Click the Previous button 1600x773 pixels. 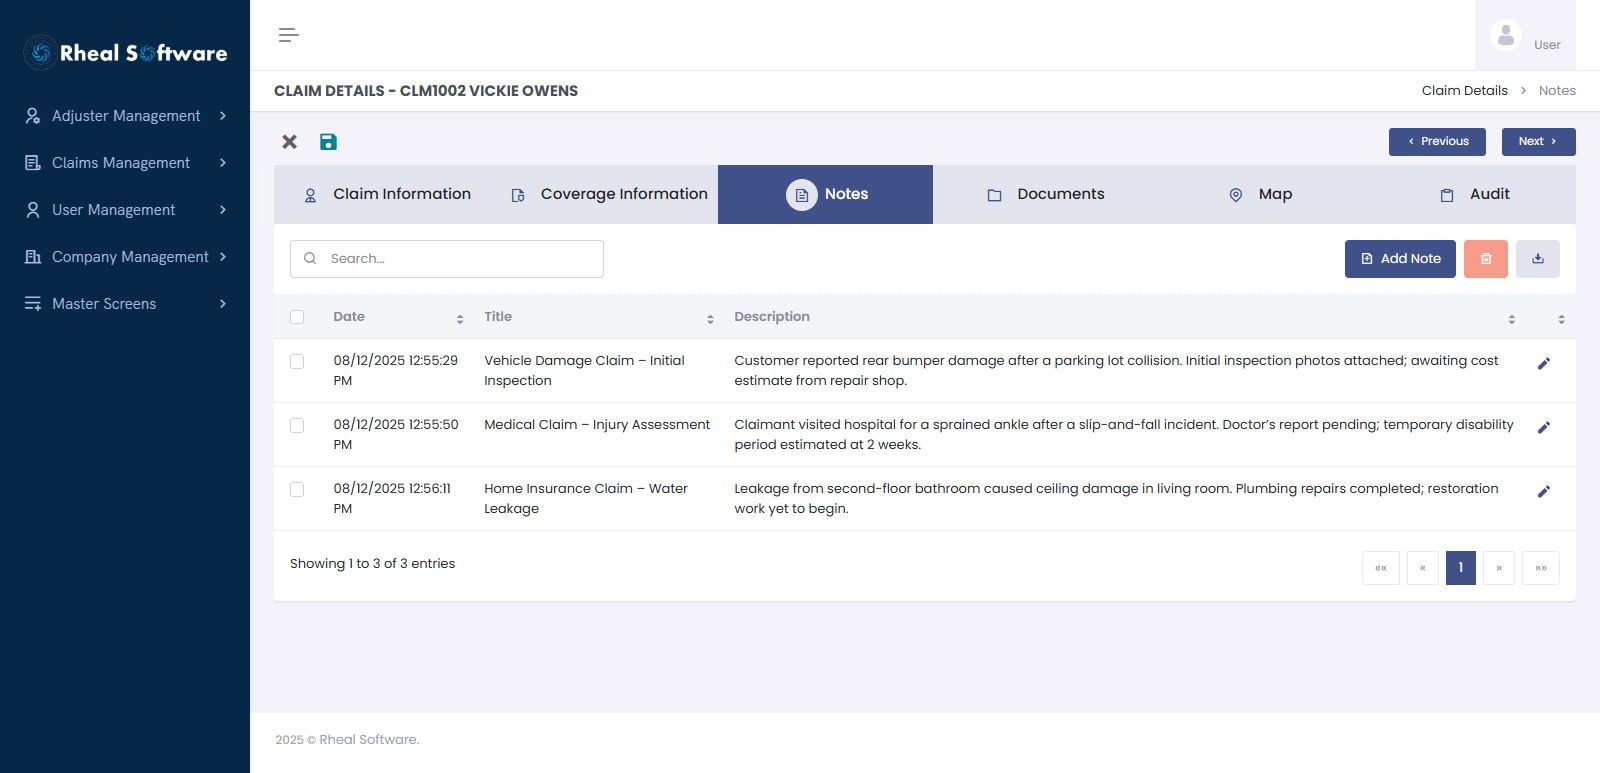click(x=1437, y=142)
